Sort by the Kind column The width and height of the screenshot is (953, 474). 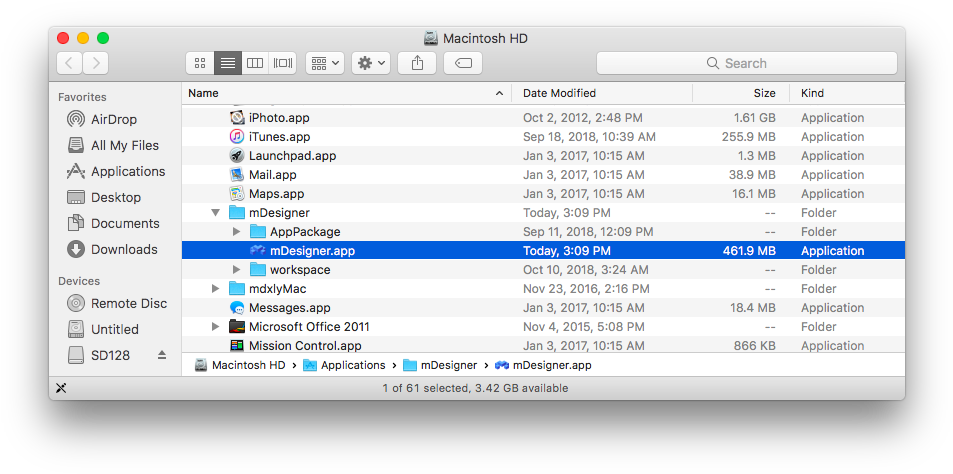(x=847, y=93)
